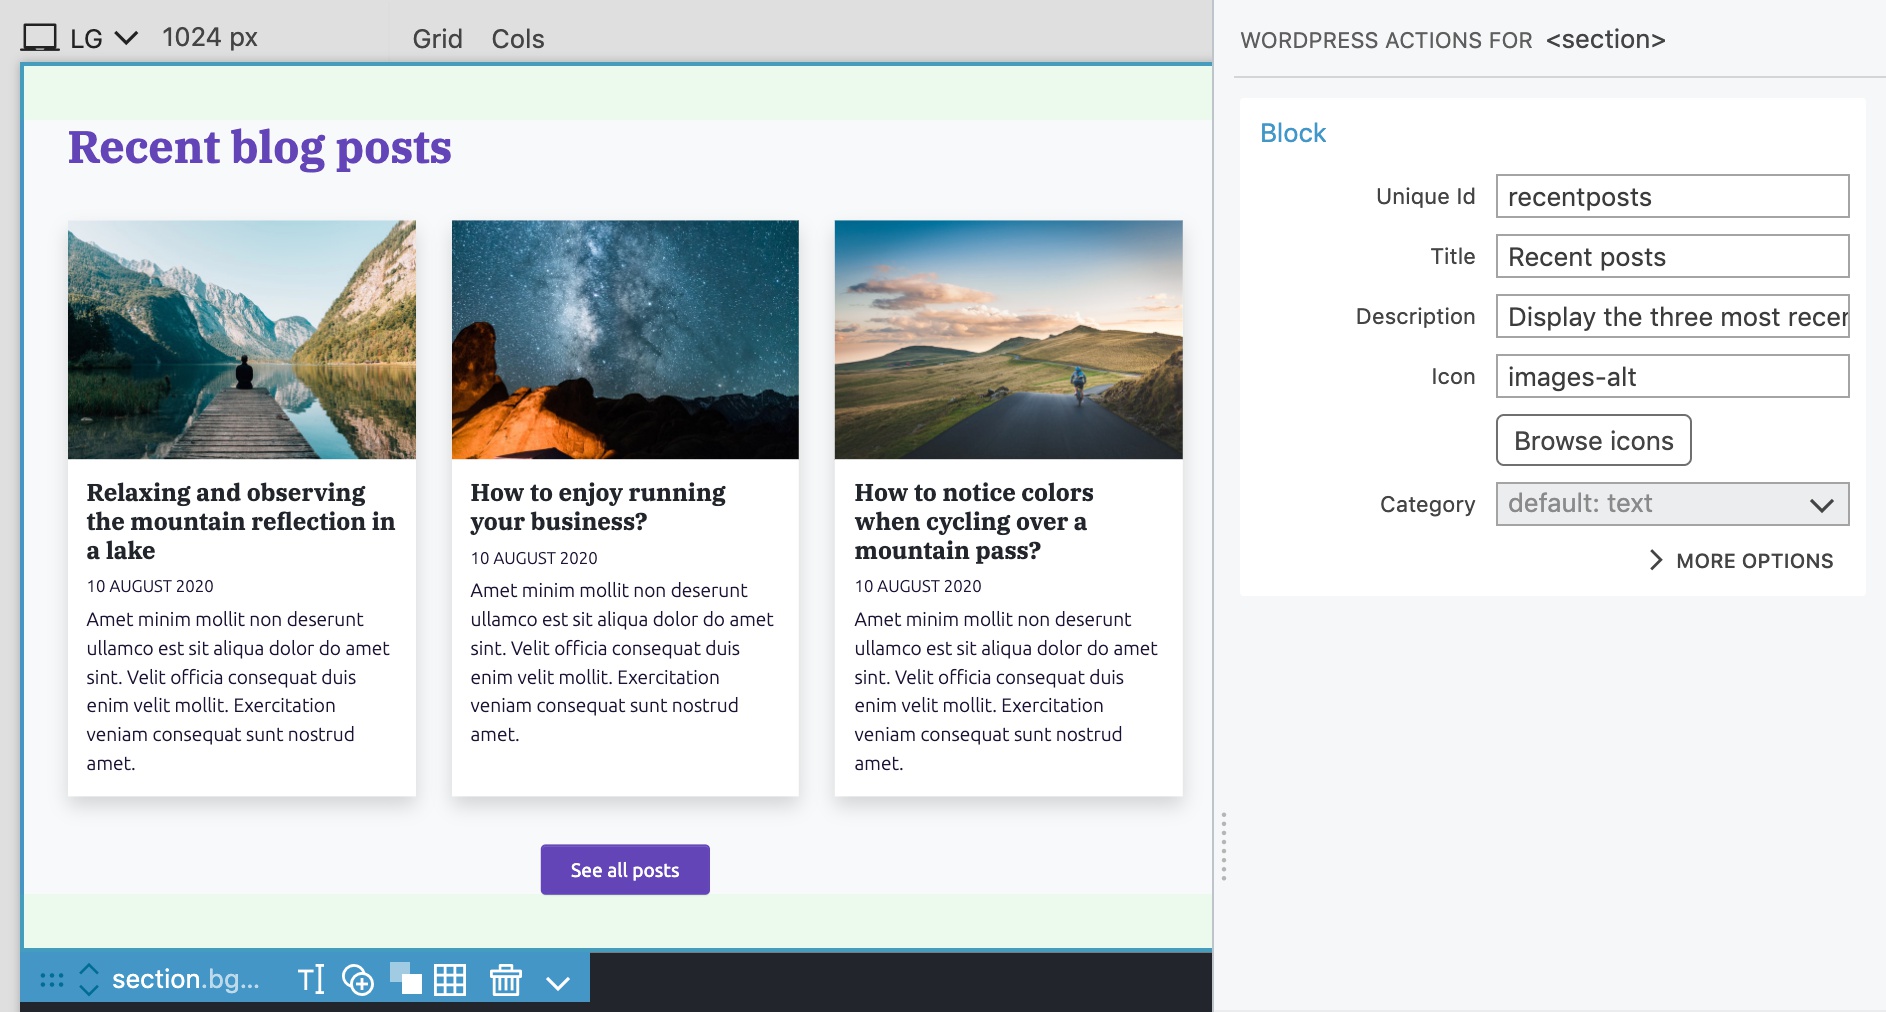Click the drag handle dots in the section toolbar
The image size is (1886, 1012).
tap(52, 980)
